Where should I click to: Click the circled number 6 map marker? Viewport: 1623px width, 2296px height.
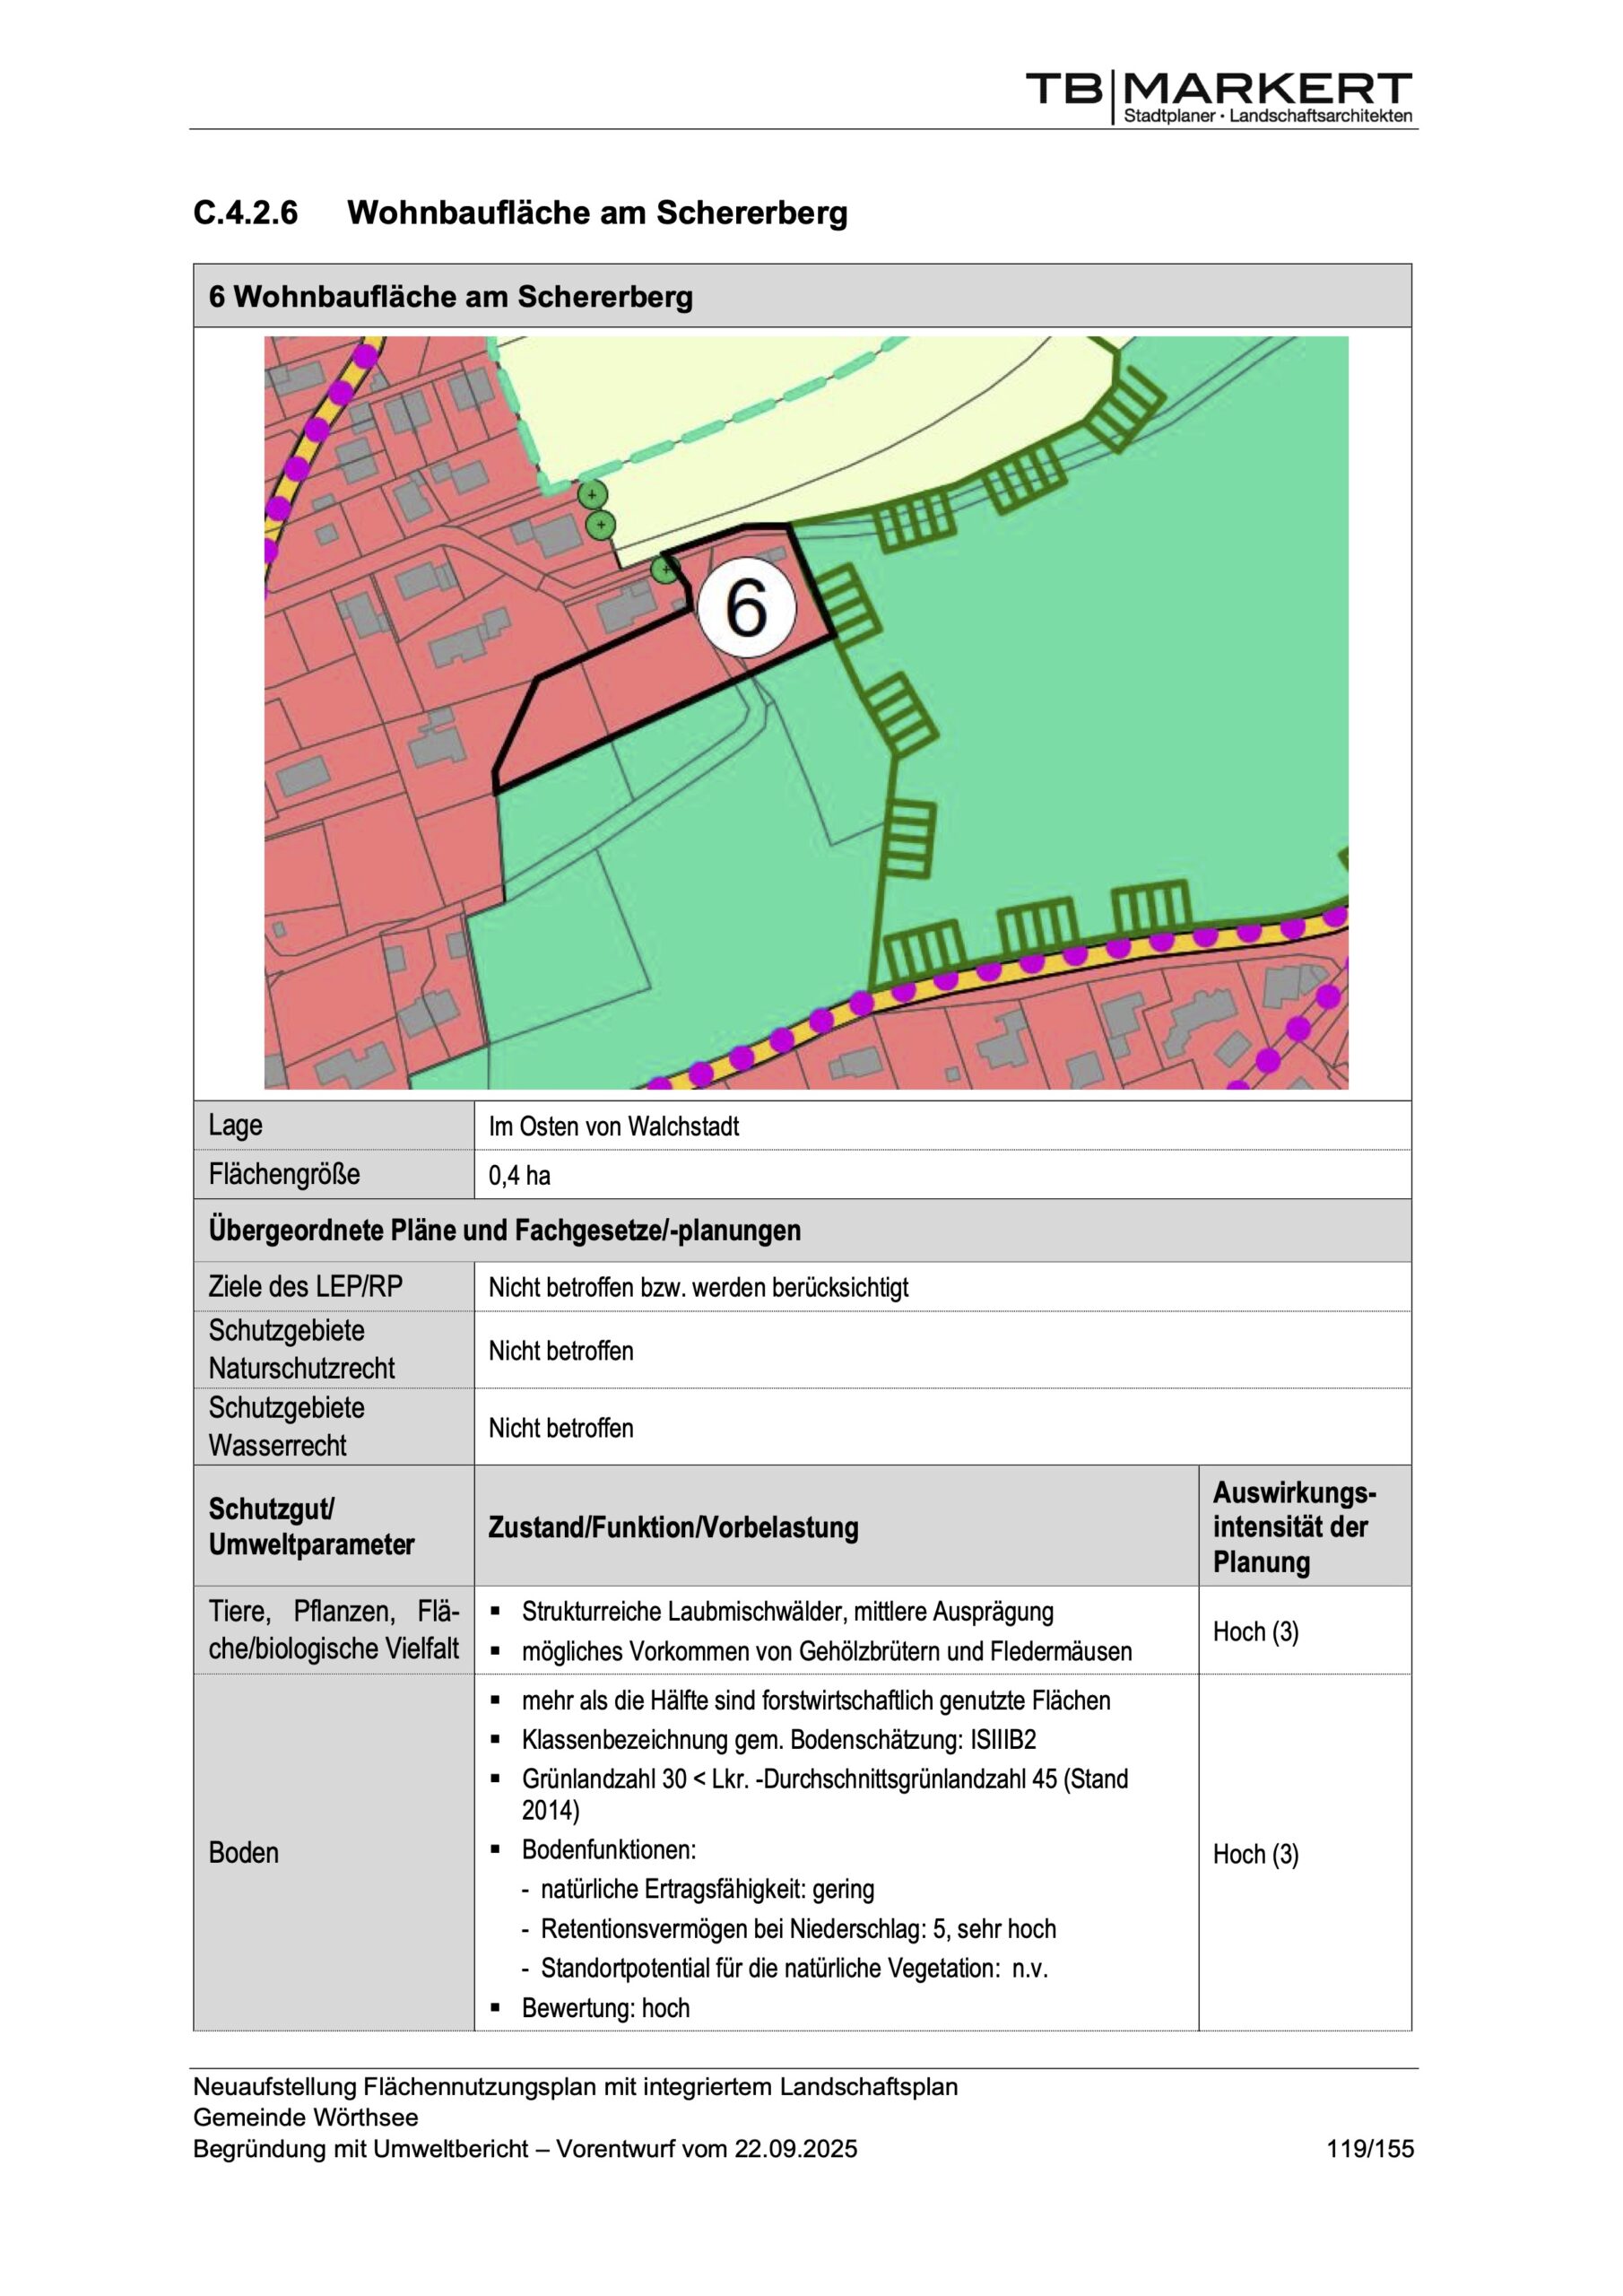click(x=747, y=607)
